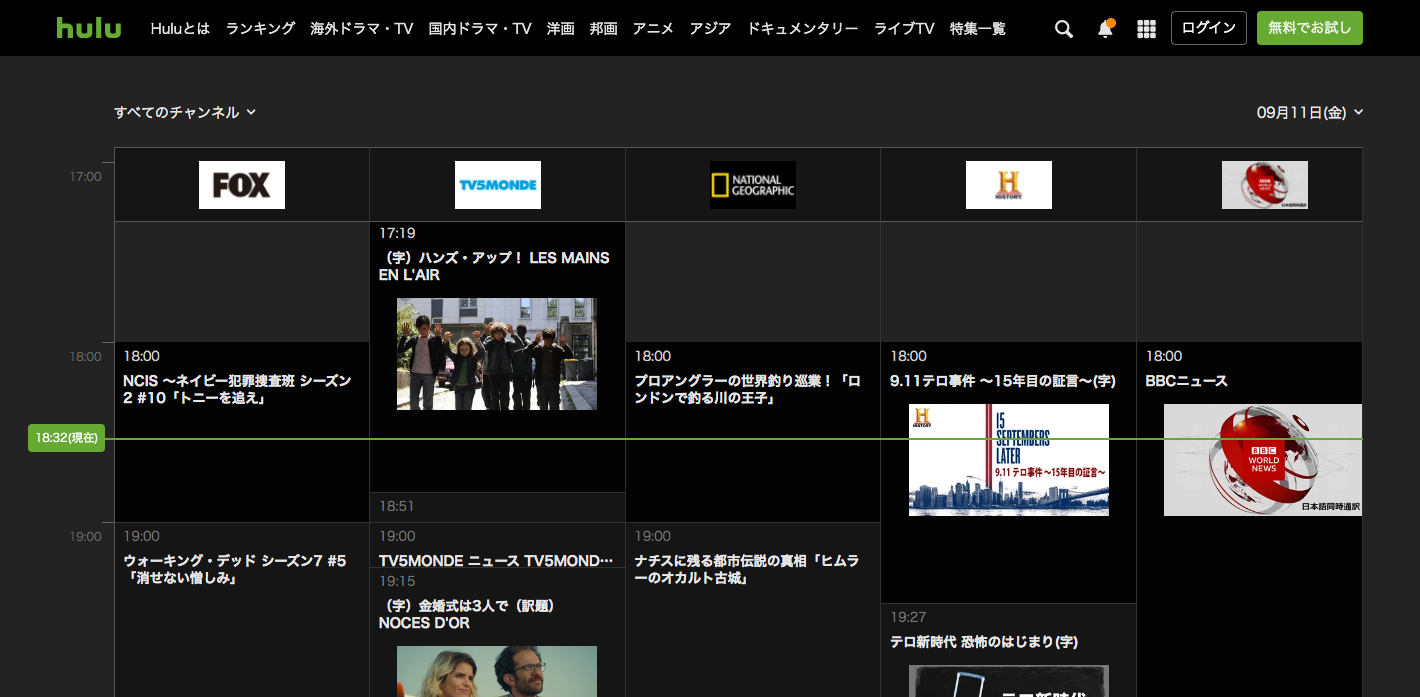Image resolution: width=1420 pixels, height=697 pixels.
Task: Open the ランキング menu item
Action: click(260, 29)
